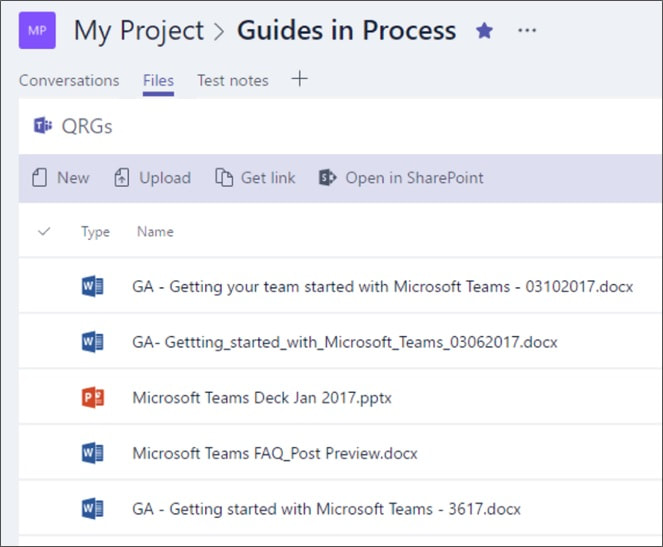Click Word icon for 03102017.docx file
Image resolution: width=663 pixels, height=547 pixels.
pos(93,286)
